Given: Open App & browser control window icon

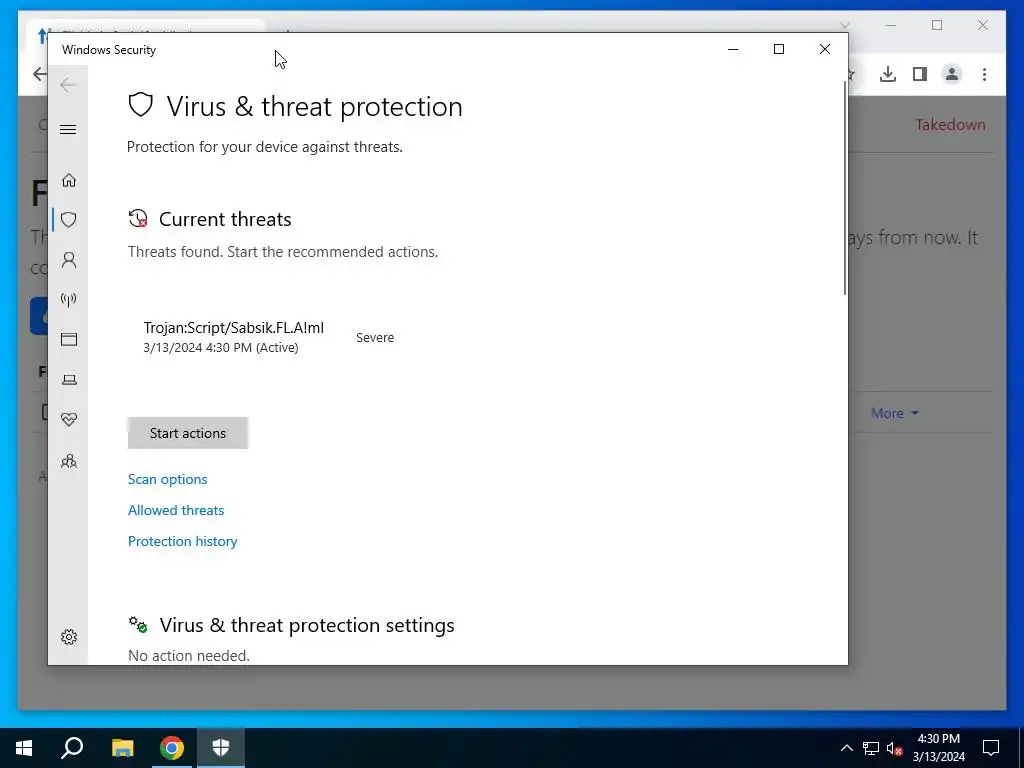Looking at the screenshot, I should (x=69, y=339).
